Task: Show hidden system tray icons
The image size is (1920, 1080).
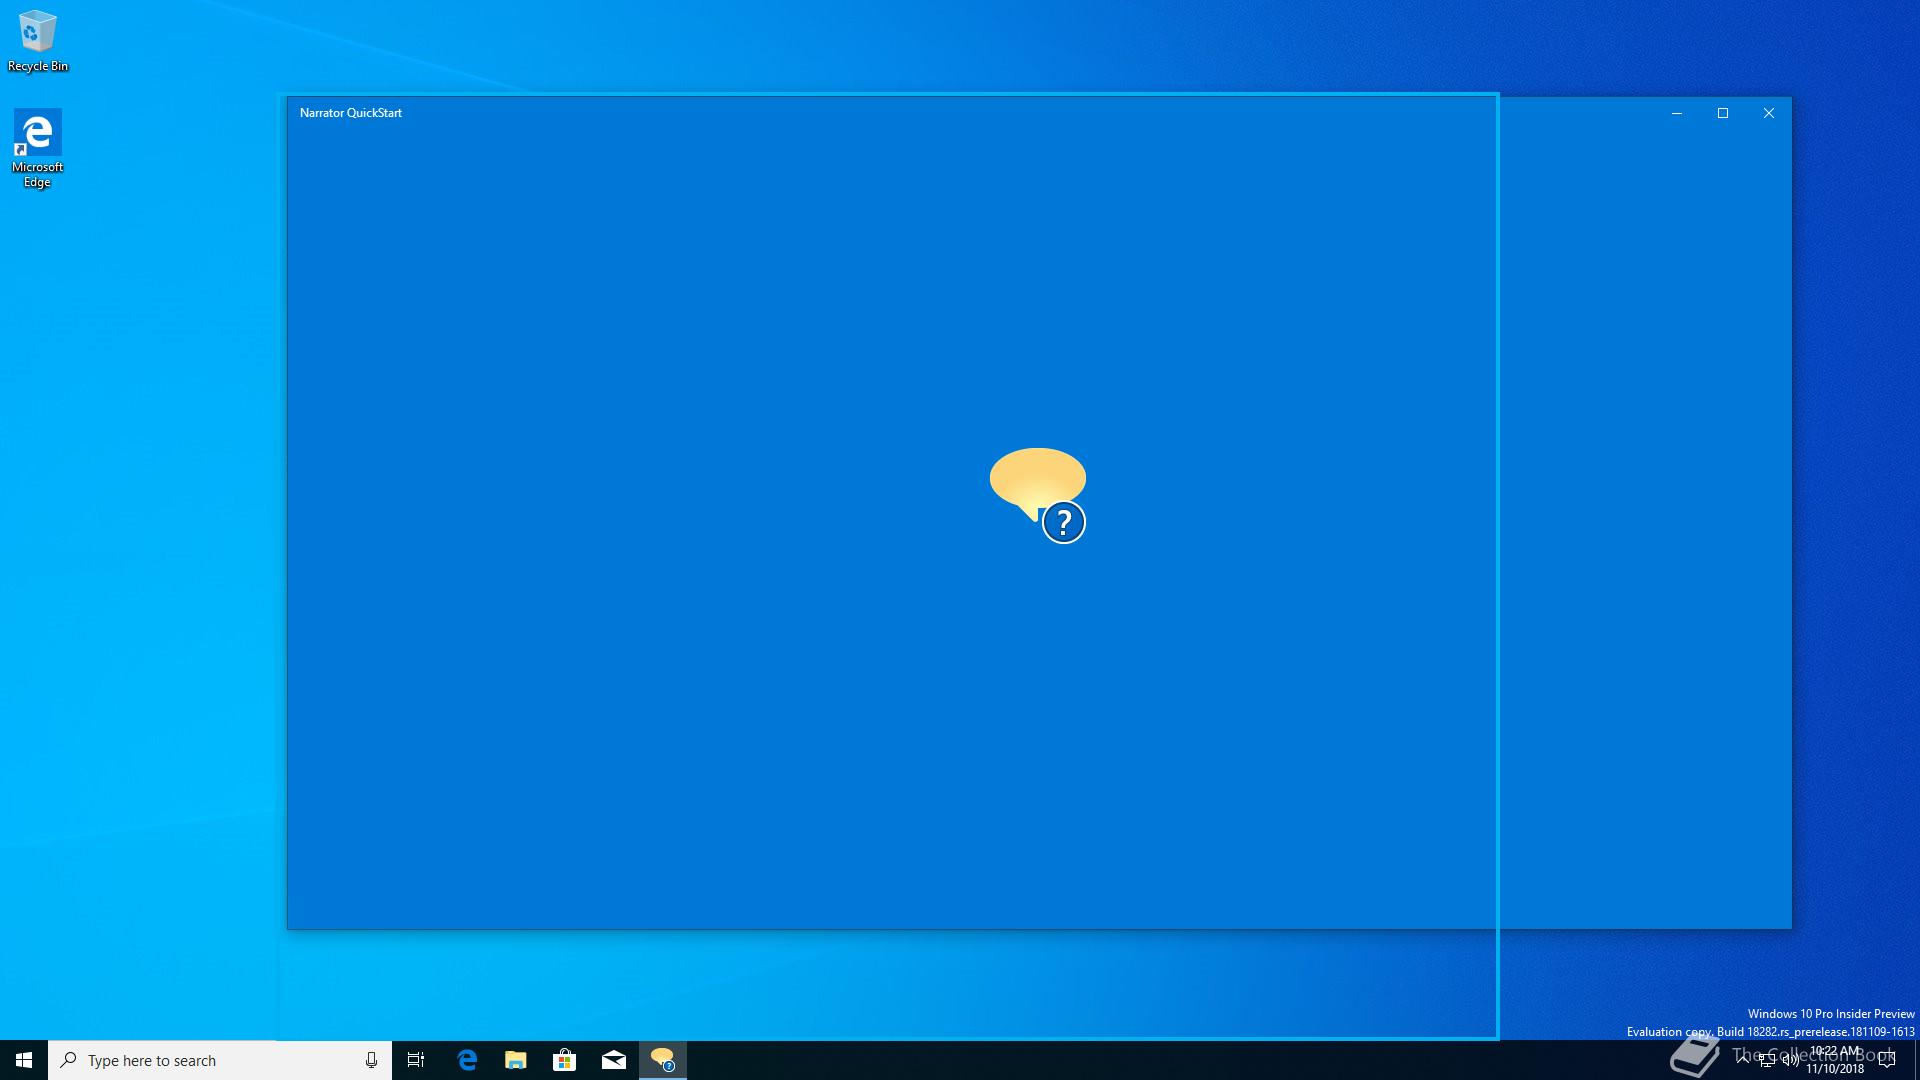Action: tap(1743, 1060)
